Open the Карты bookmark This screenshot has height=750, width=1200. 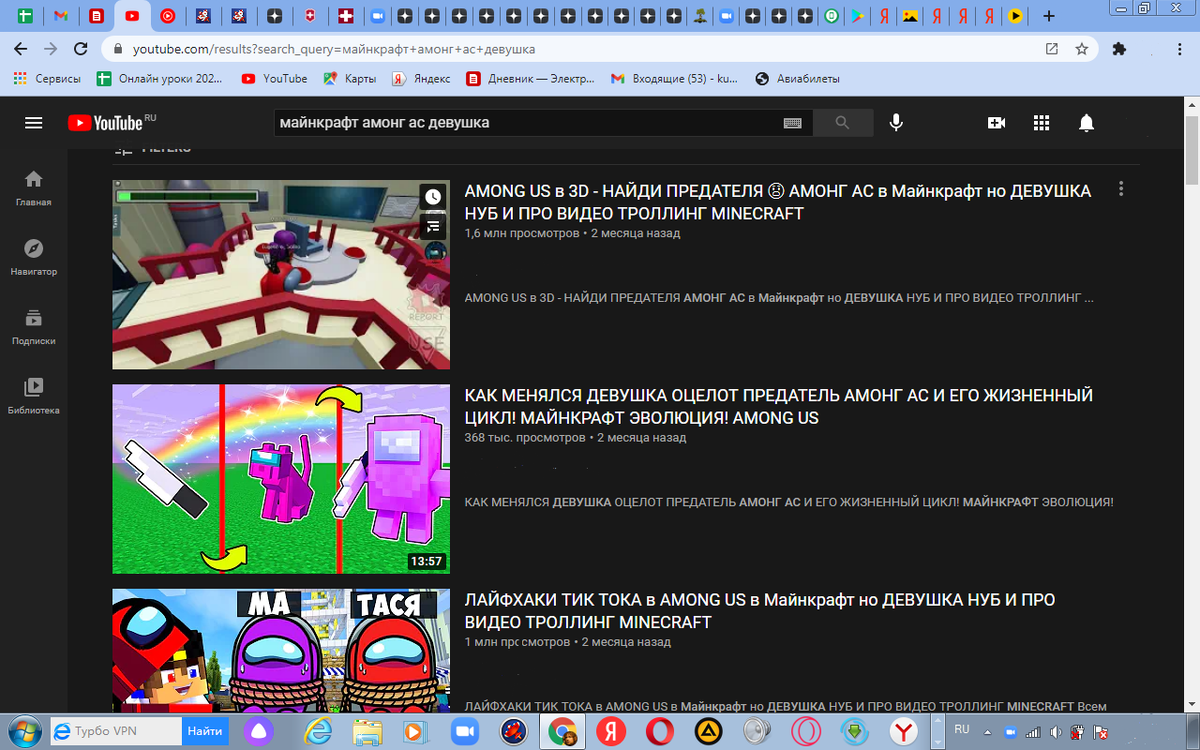[x=350, y=78]
